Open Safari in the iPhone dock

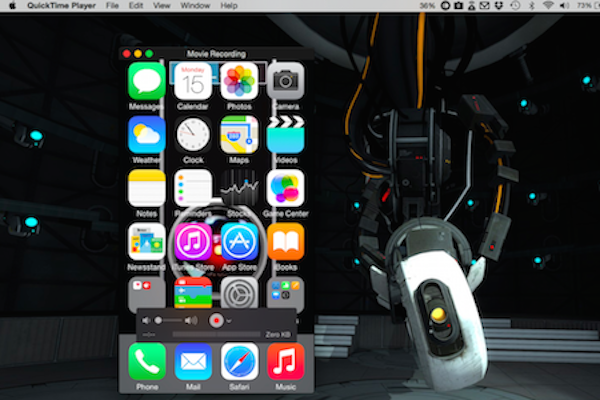[x=239, y=362]
